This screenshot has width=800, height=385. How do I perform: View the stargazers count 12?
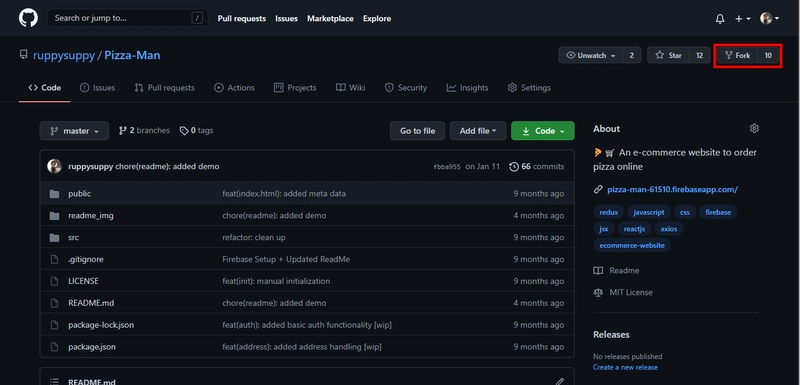(x=699, y=55)
